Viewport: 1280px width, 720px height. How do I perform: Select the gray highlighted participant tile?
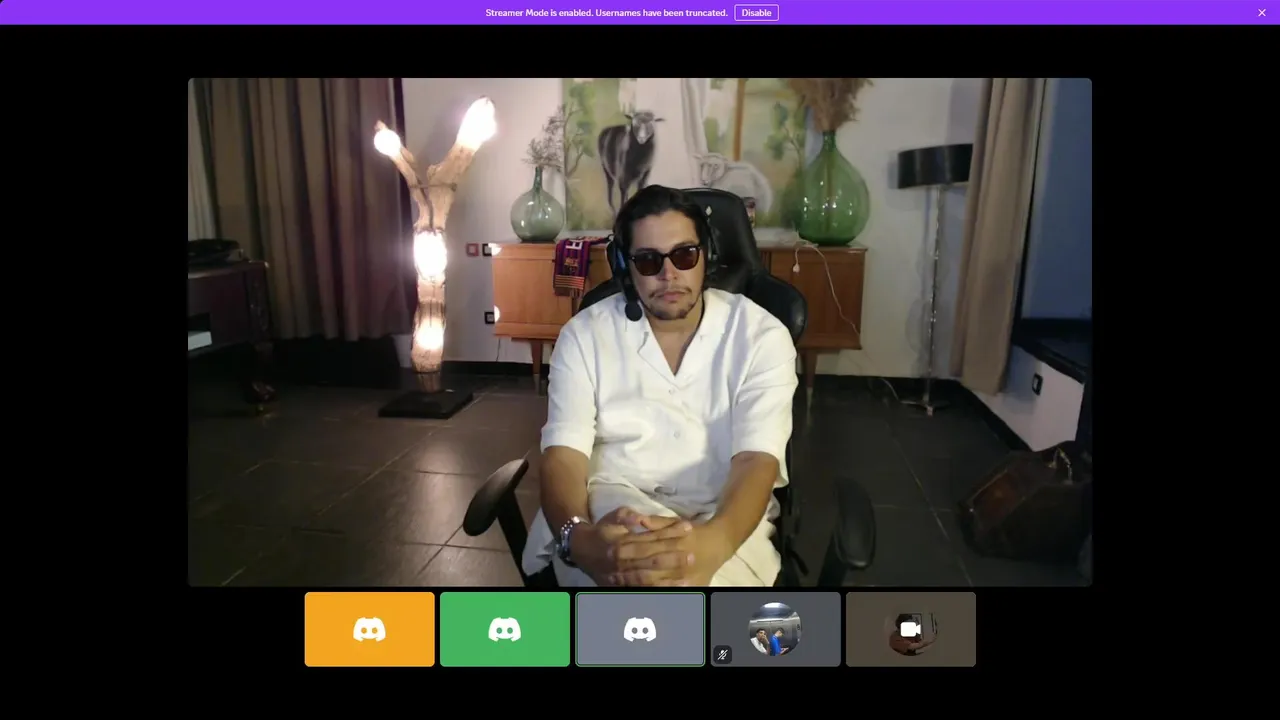[640, 629]
